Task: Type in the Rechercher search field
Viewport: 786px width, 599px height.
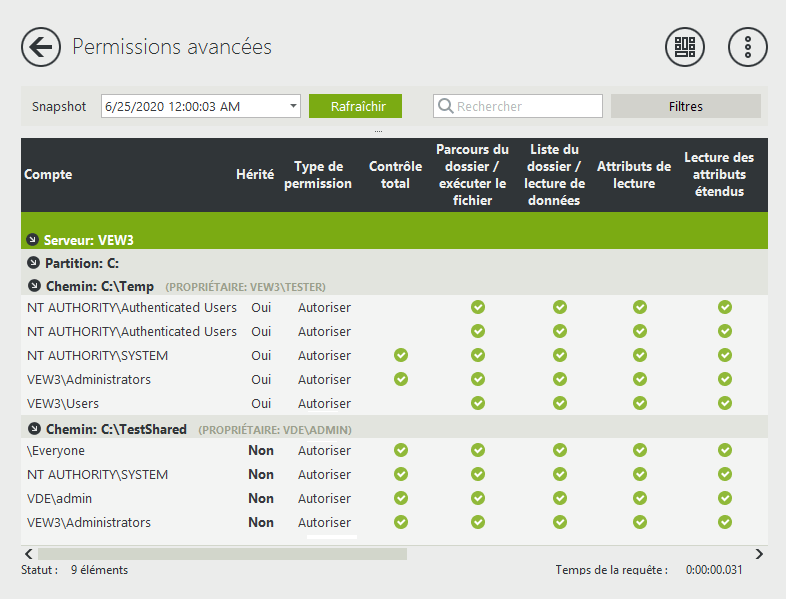Action: [x=527, y=106]
